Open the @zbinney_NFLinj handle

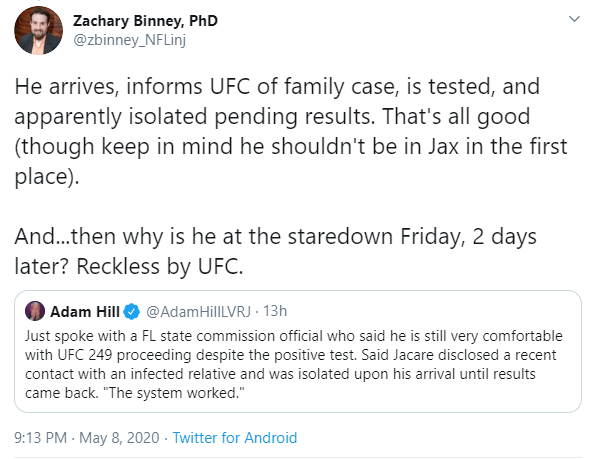click(x=129, y=40)
